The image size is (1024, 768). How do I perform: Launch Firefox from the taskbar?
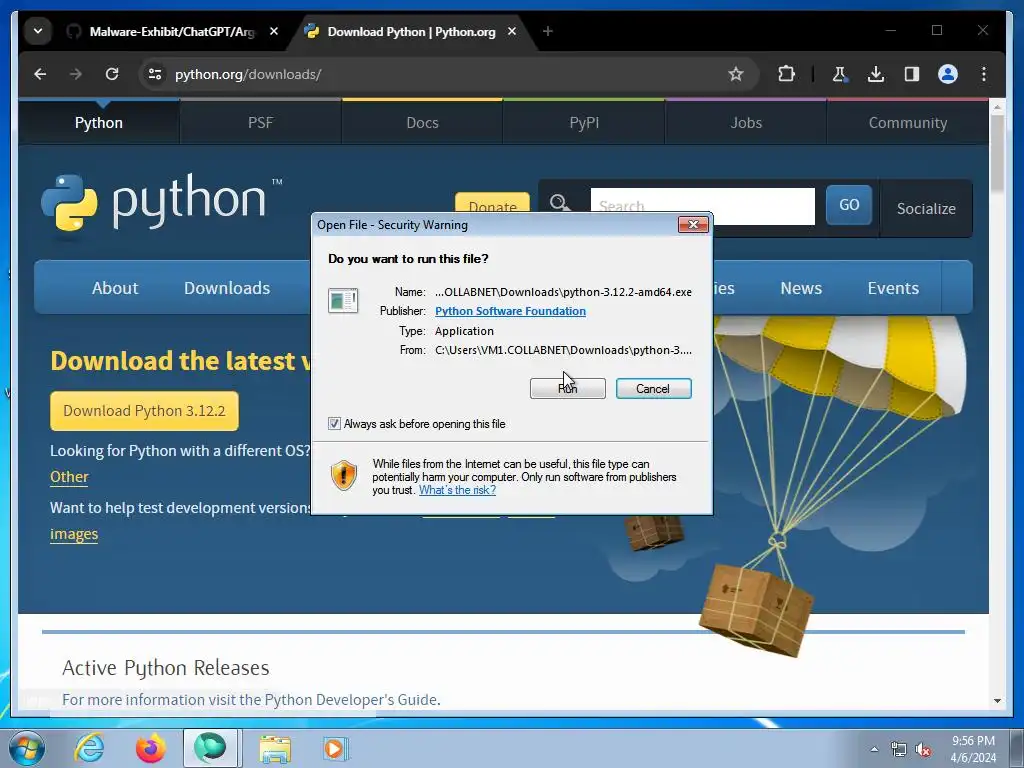(150, 748)
